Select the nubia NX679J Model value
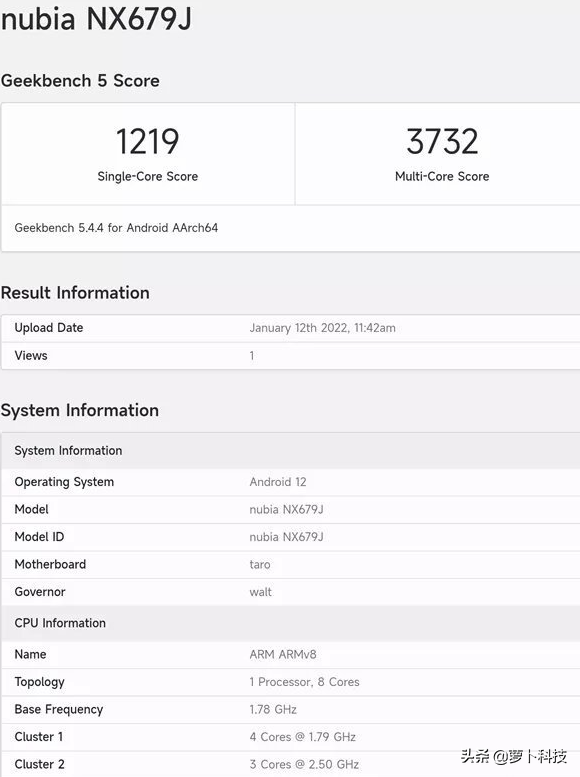The height and width of the screenshot is (777, 580). click(287, 509)
